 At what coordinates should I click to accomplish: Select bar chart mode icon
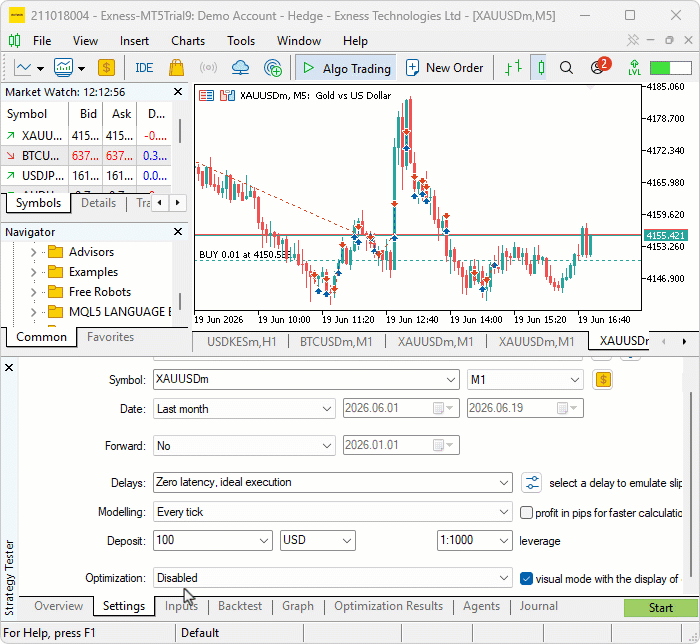(513, 68)
